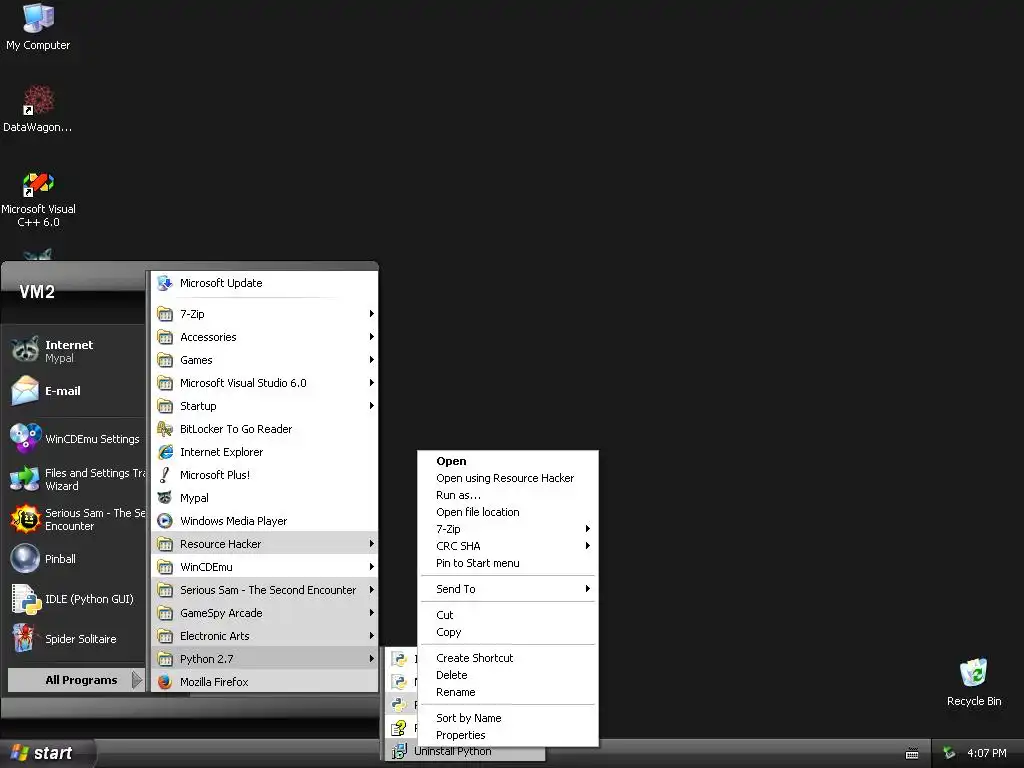Click the E-mail envelope icon
The height and width of the screenshot is (768, 1024).
click(x=25, y=391)
